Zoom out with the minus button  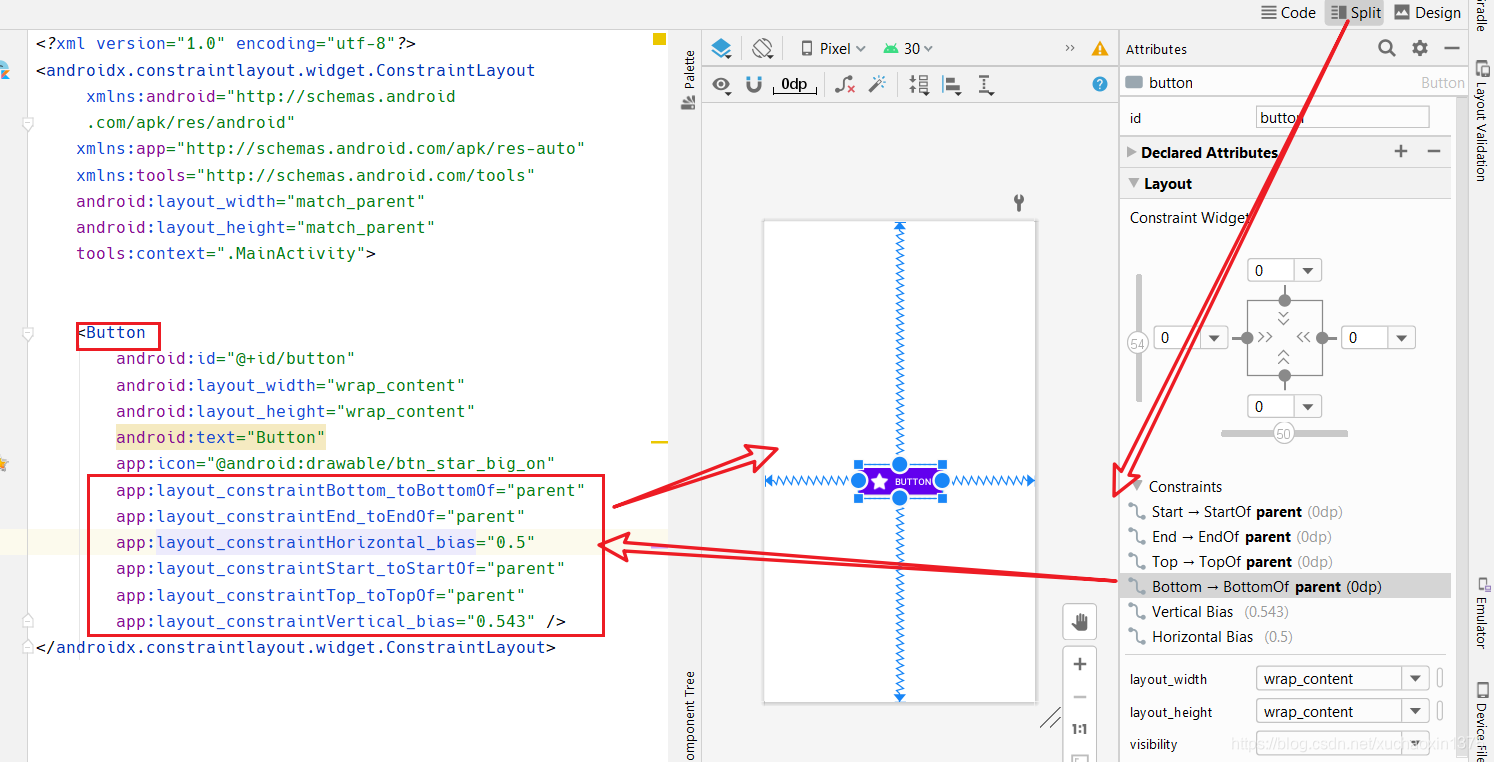1079,697
